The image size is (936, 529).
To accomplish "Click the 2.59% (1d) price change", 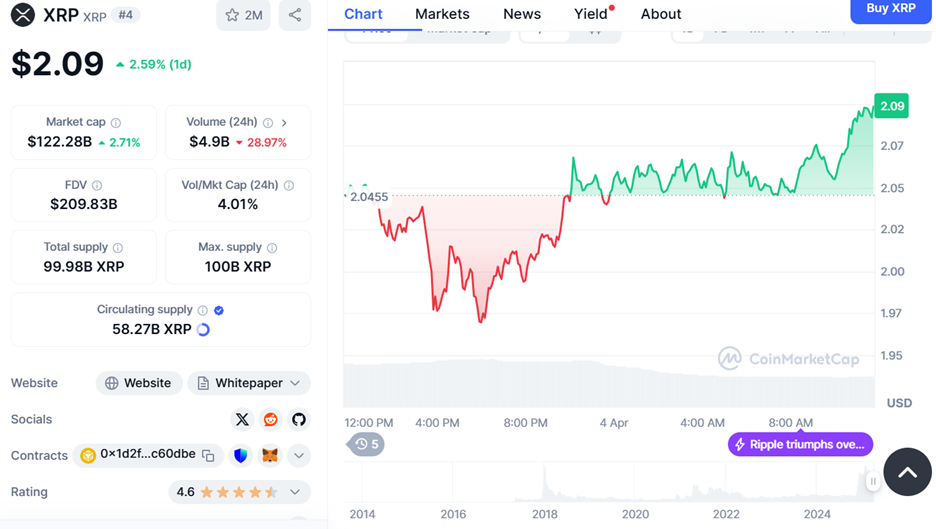I will tap(154, 64).
